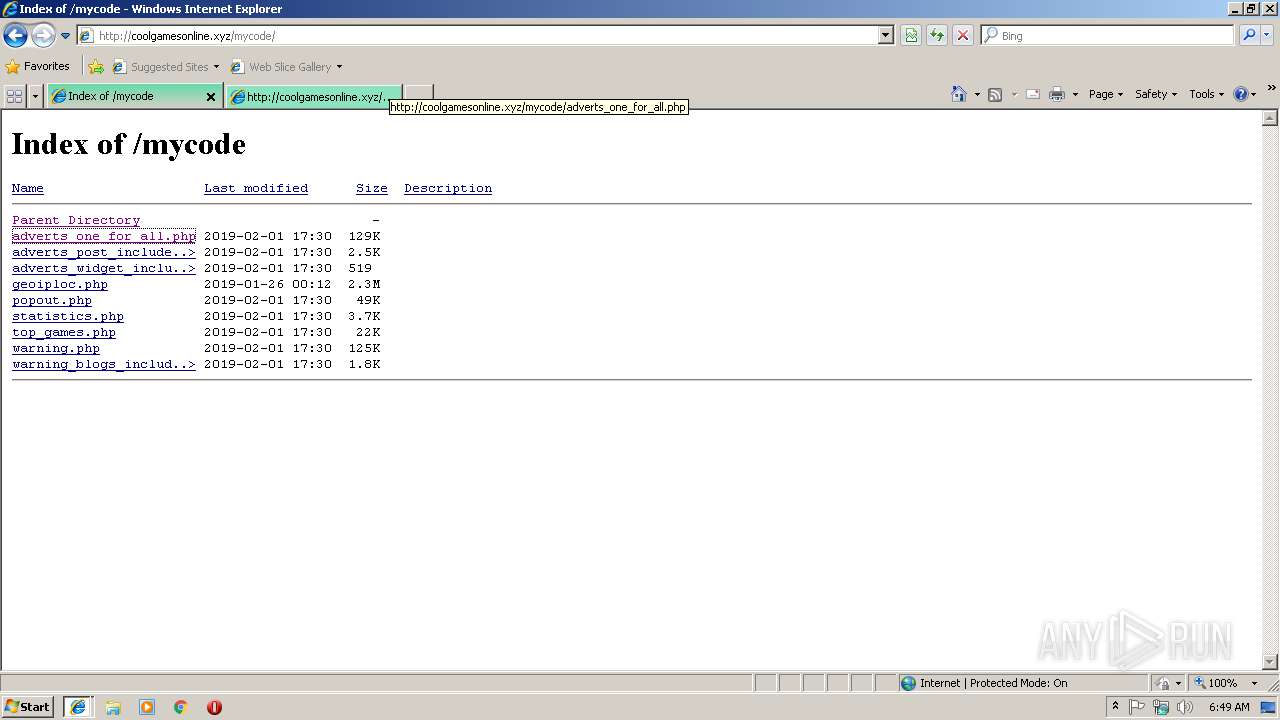Click the red Opera-style taskbar icon
This screenshot has height=720, width=1280.
click(x=214, y=707)
